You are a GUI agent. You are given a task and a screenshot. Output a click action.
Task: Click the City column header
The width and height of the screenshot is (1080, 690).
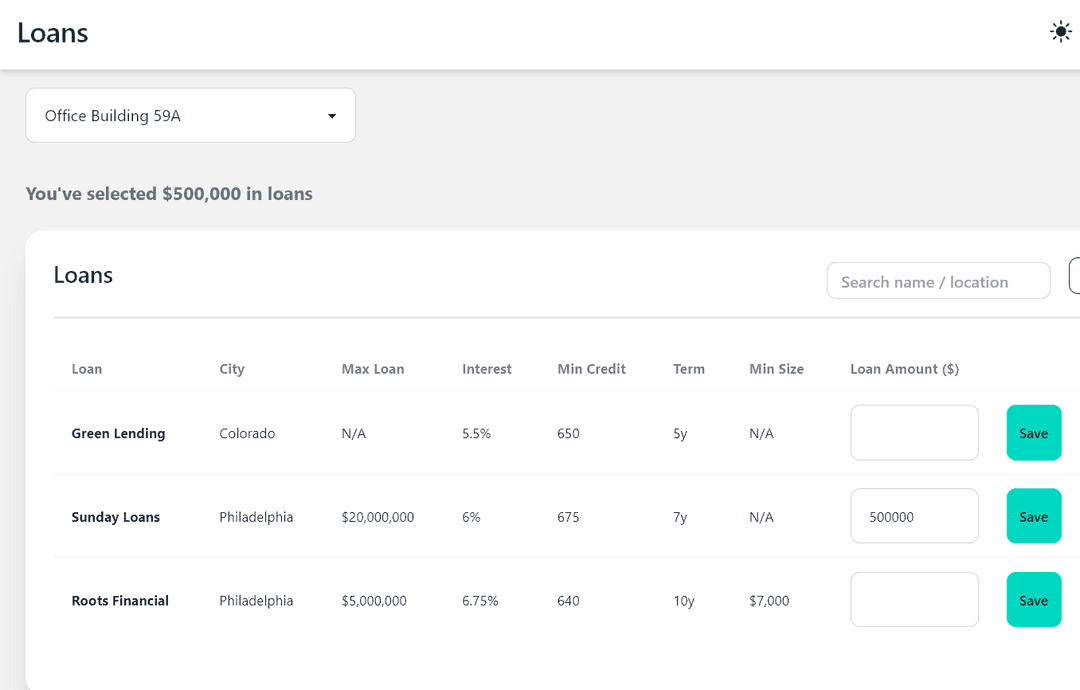pos(232,369)
